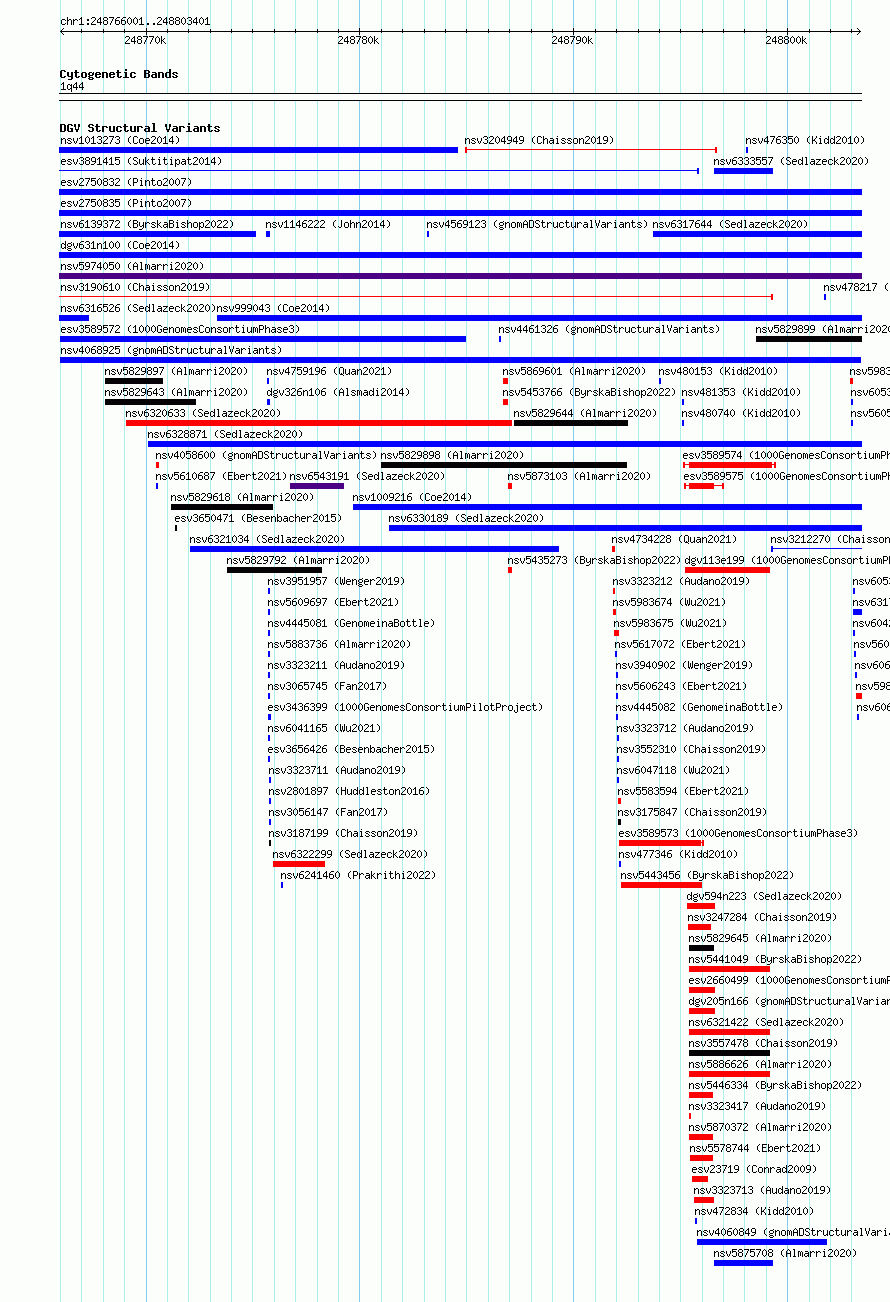Click nsv3951957 (Wenger2019) label

pos(336,581)
